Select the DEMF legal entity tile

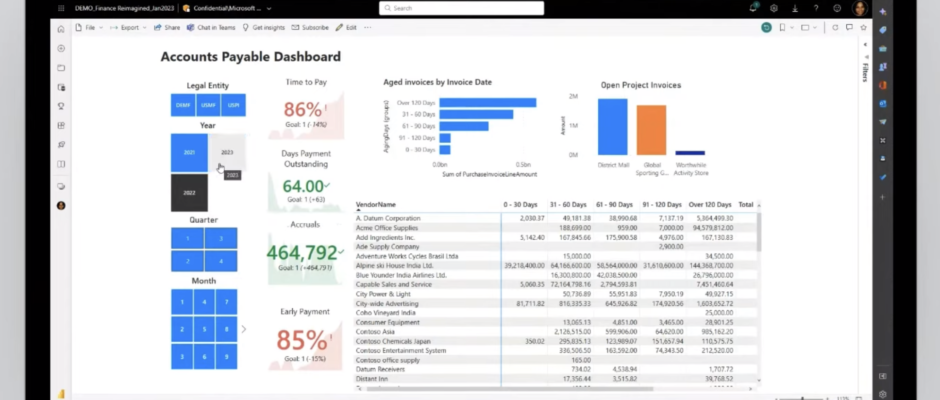tap(183, 105)
